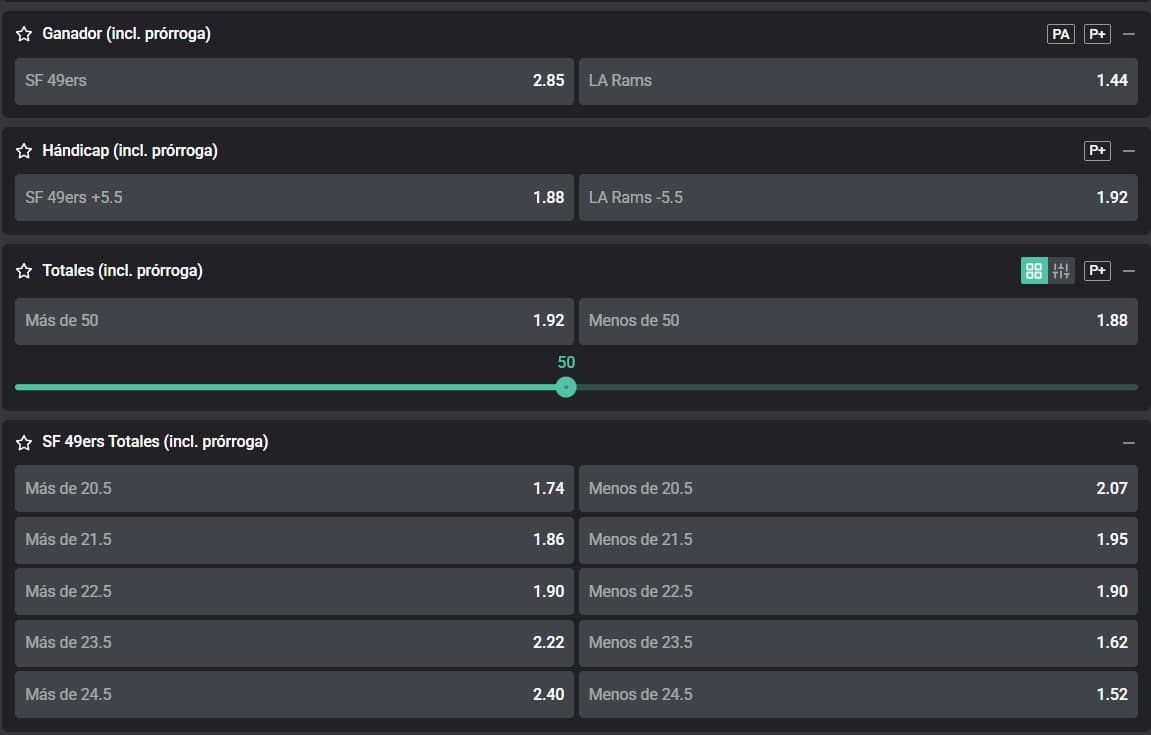
Task: Select Más de 24.5 at 2.40
Action: click(295, 694)
